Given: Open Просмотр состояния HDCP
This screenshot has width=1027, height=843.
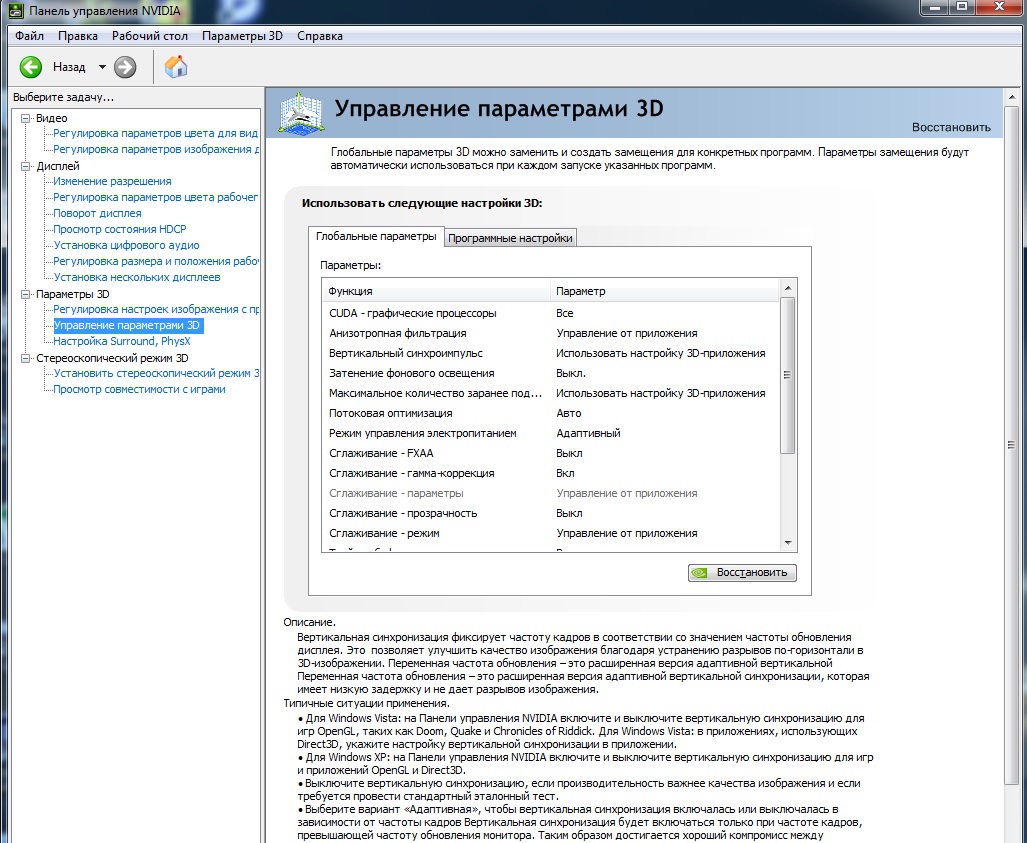Looking at the screenshot, I should [x=120, y=229].
